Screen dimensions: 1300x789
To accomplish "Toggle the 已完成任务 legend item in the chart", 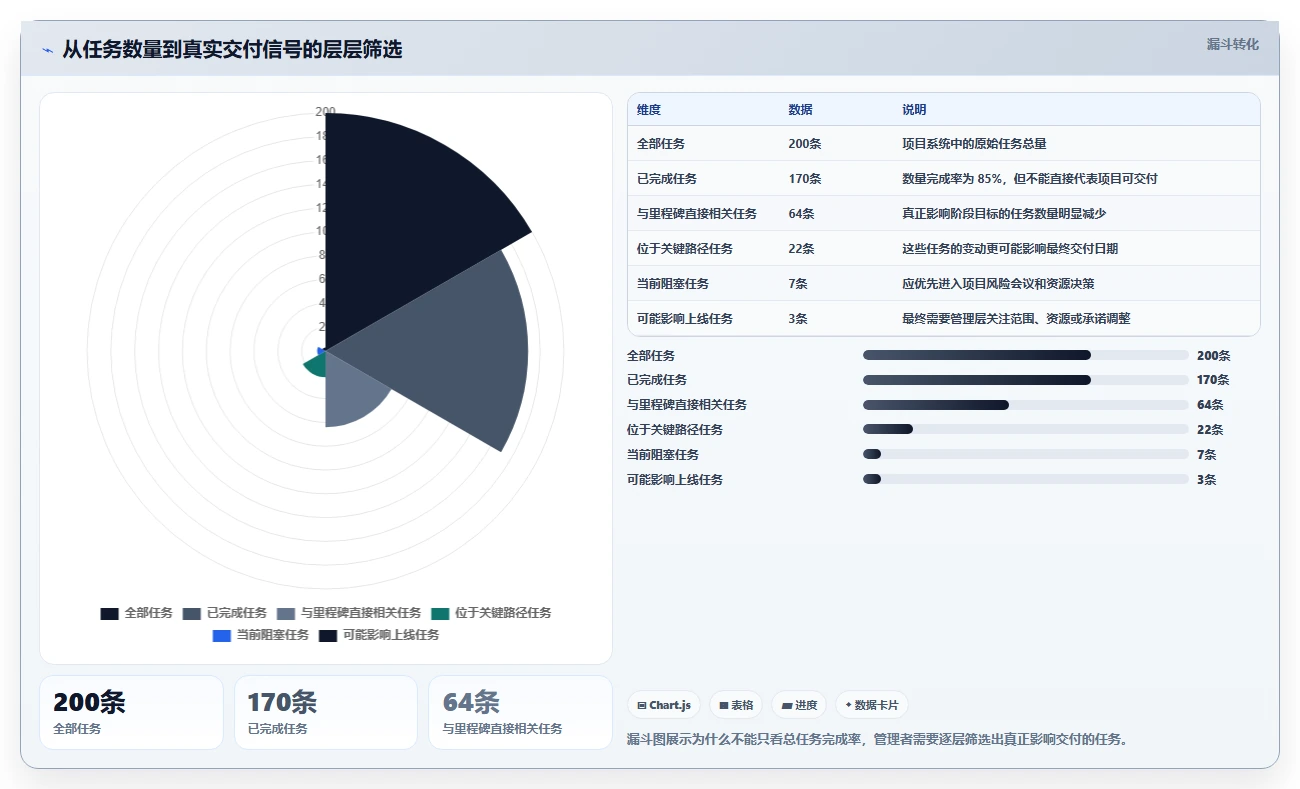I will point(225,613).
